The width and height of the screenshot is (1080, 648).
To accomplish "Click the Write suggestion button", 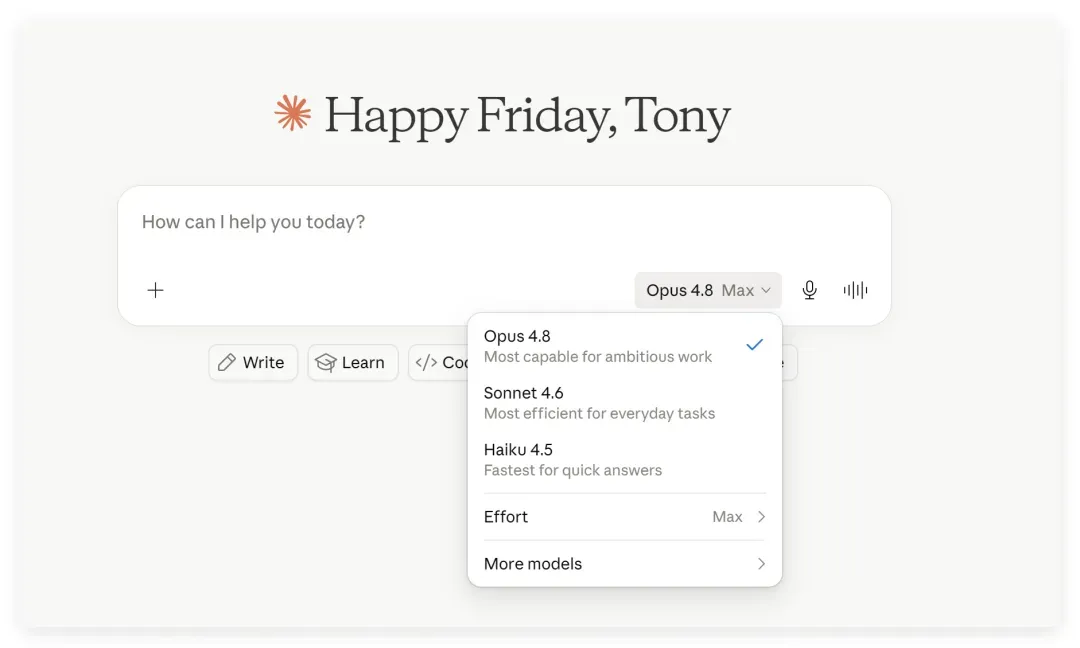I will [x=253, y=362].
